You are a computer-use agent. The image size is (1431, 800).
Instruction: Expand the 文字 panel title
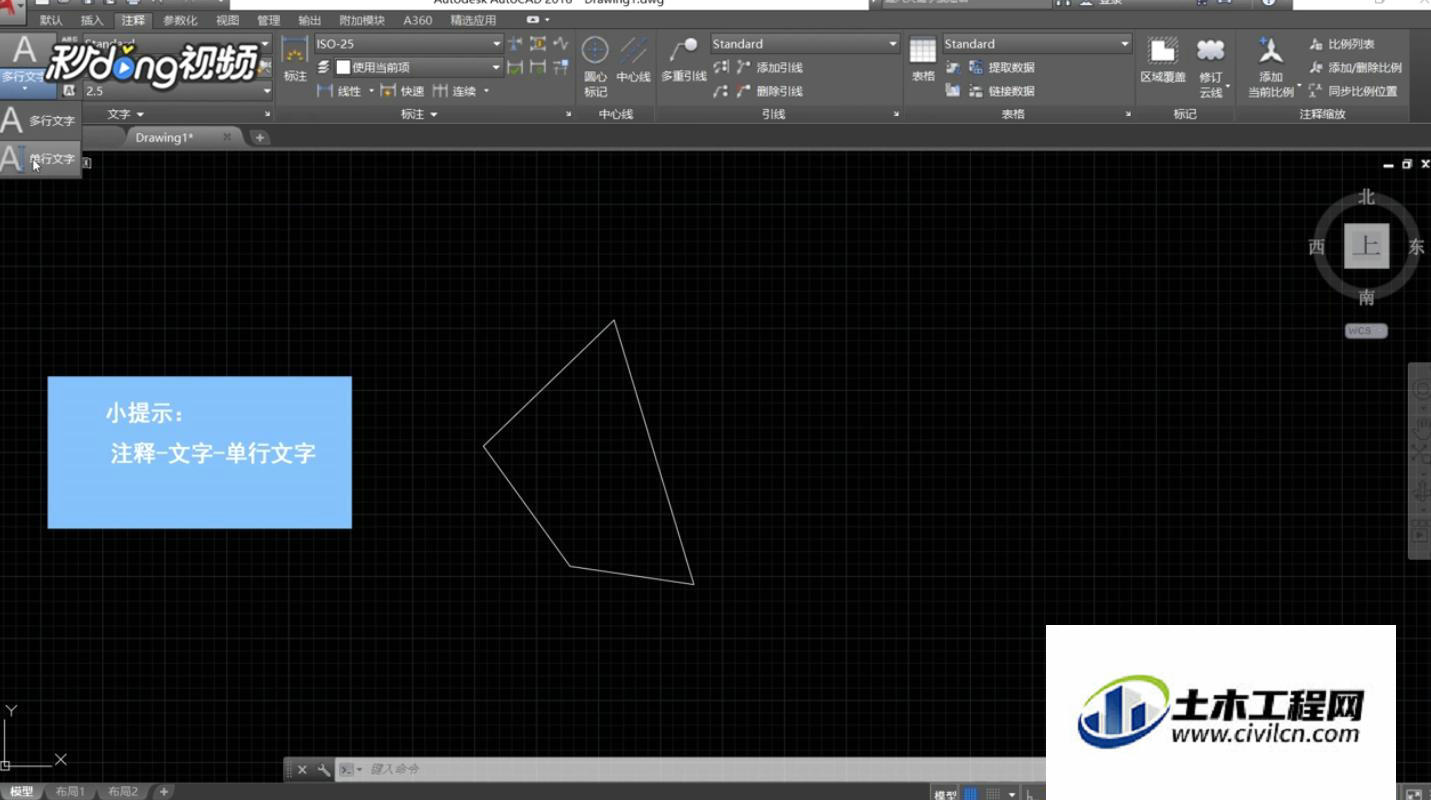coord(126,115)
